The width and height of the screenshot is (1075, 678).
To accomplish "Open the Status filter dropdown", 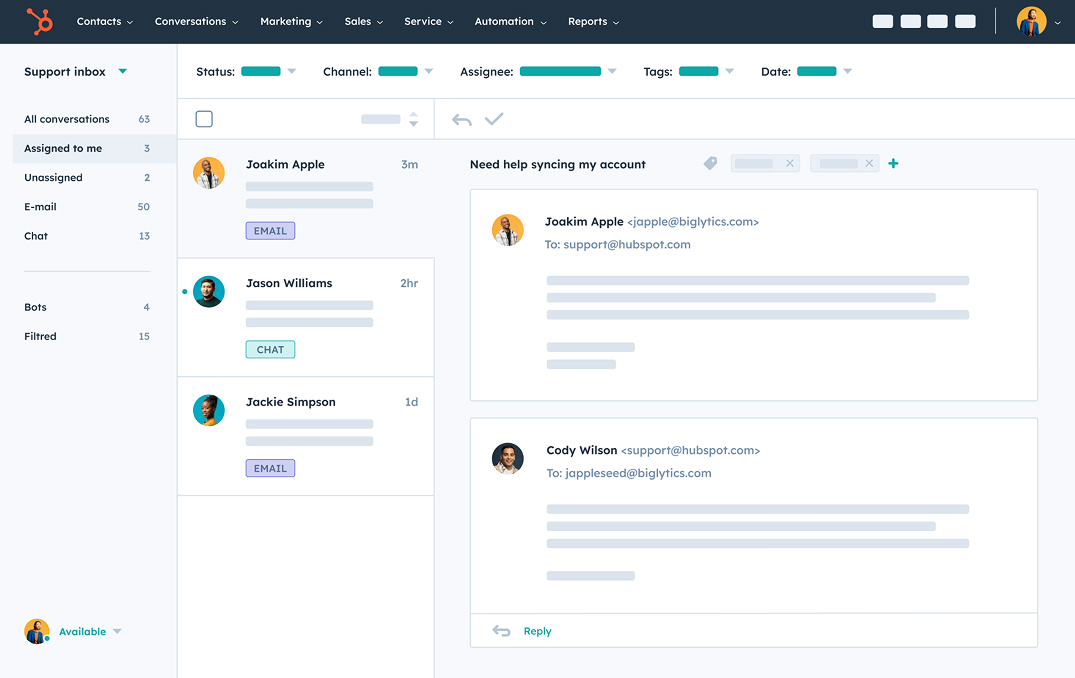I will (268, 71).
